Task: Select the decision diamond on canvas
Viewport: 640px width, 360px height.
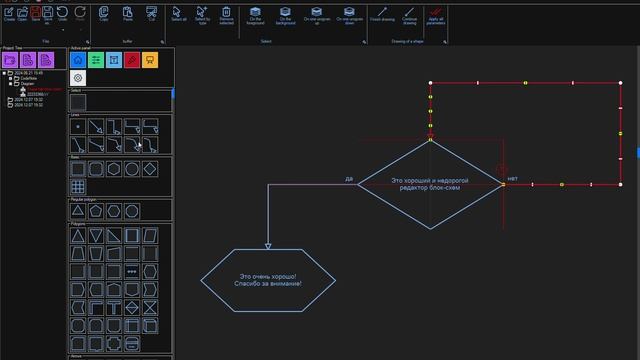Action: (430, 184)
